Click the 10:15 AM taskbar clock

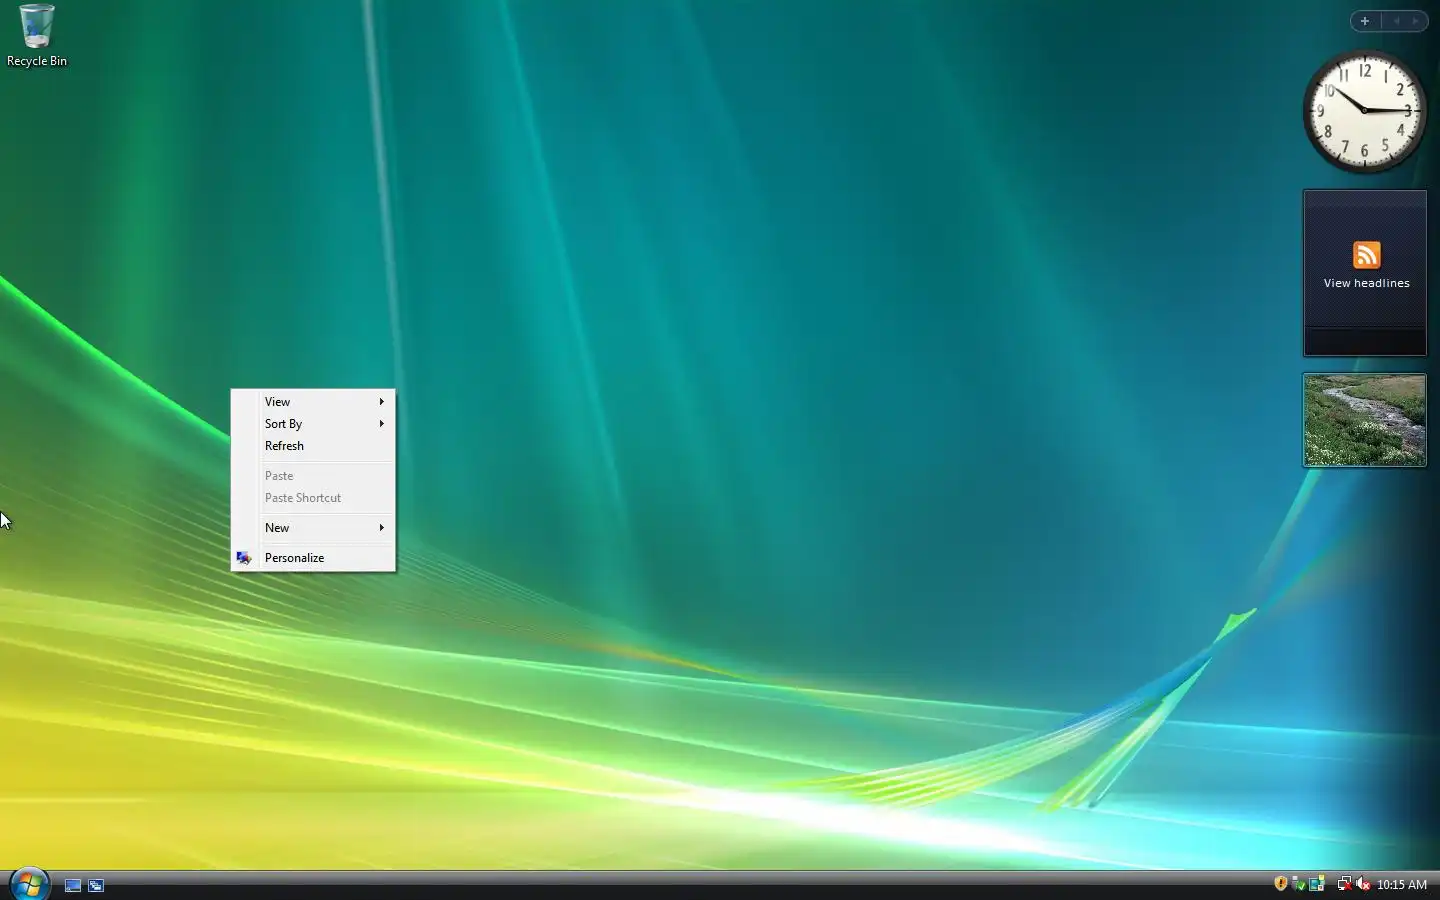[1401, 885]
